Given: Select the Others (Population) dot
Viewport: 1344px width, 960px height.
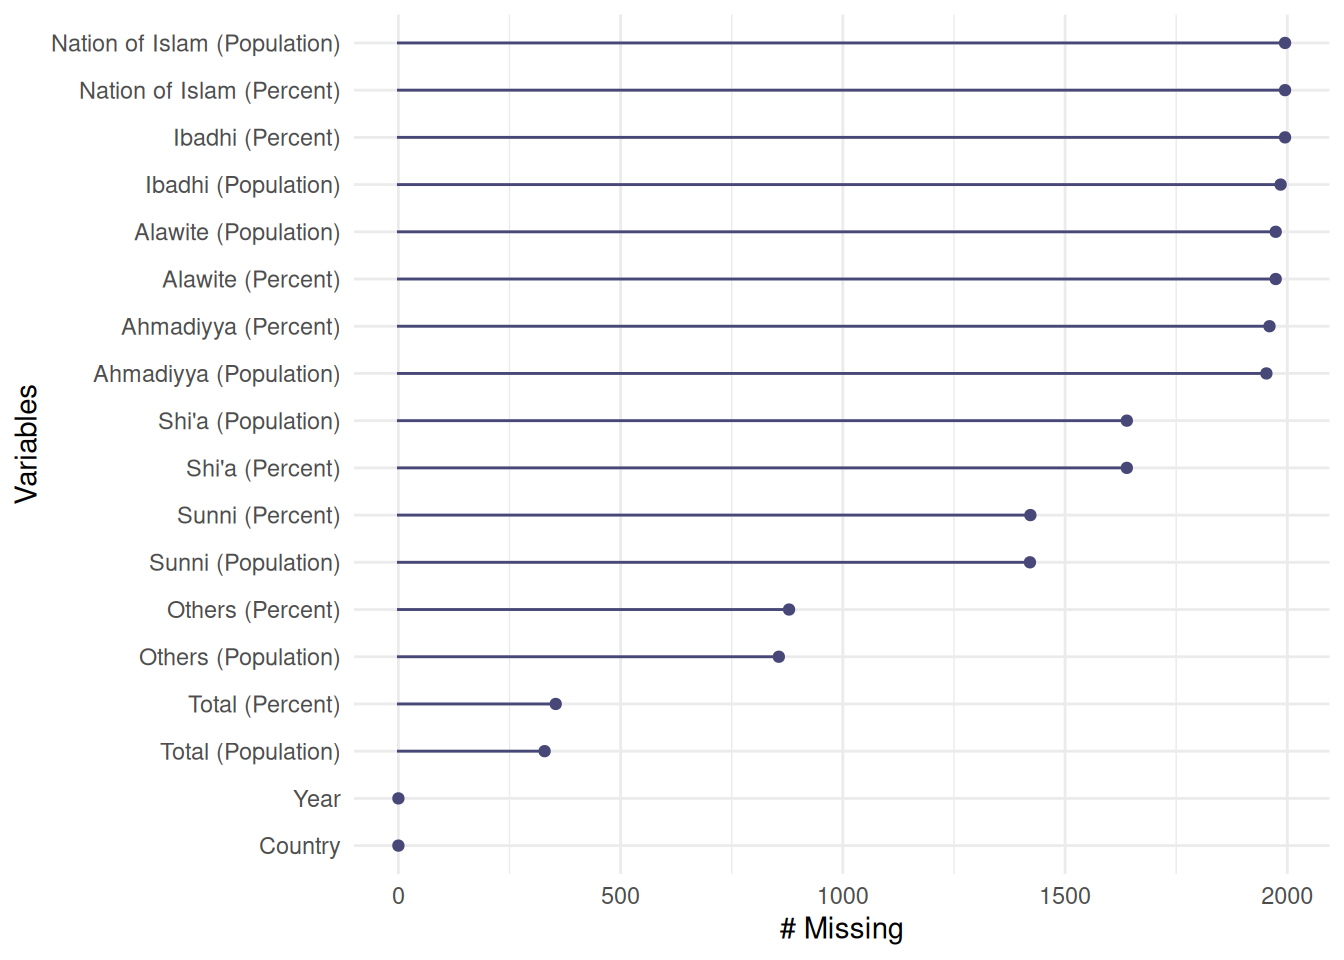Looking at the screenshot, I should [x=779, y=657].
